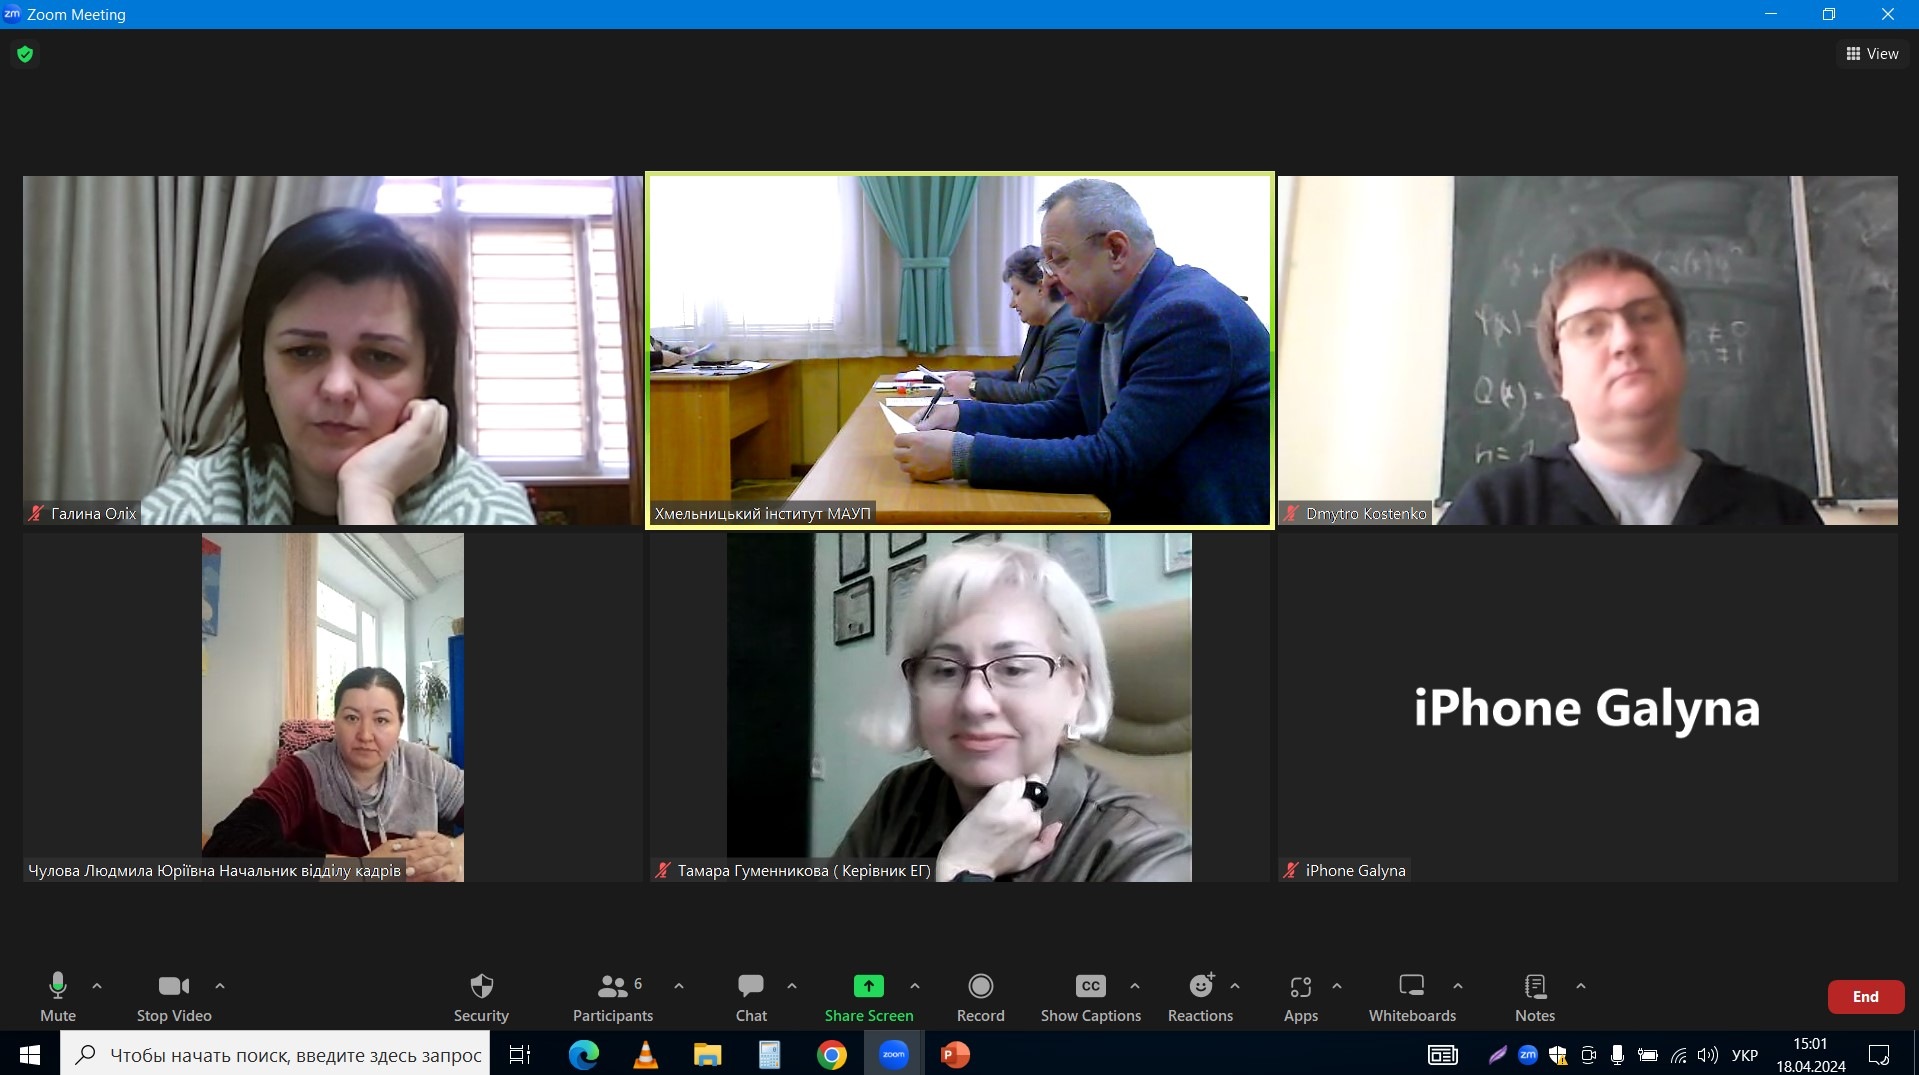Mute the microphone

click(58, 996)
